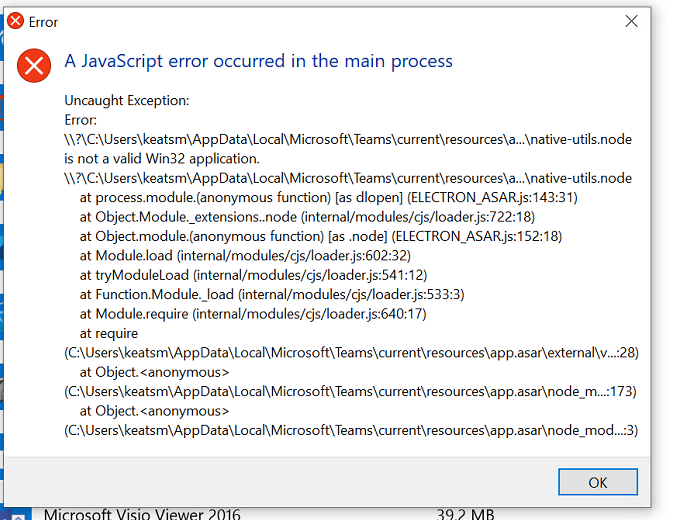The image size is (676, 520).
Task: Click the Module.load loader.js:602:32 line
Action: 245,256
